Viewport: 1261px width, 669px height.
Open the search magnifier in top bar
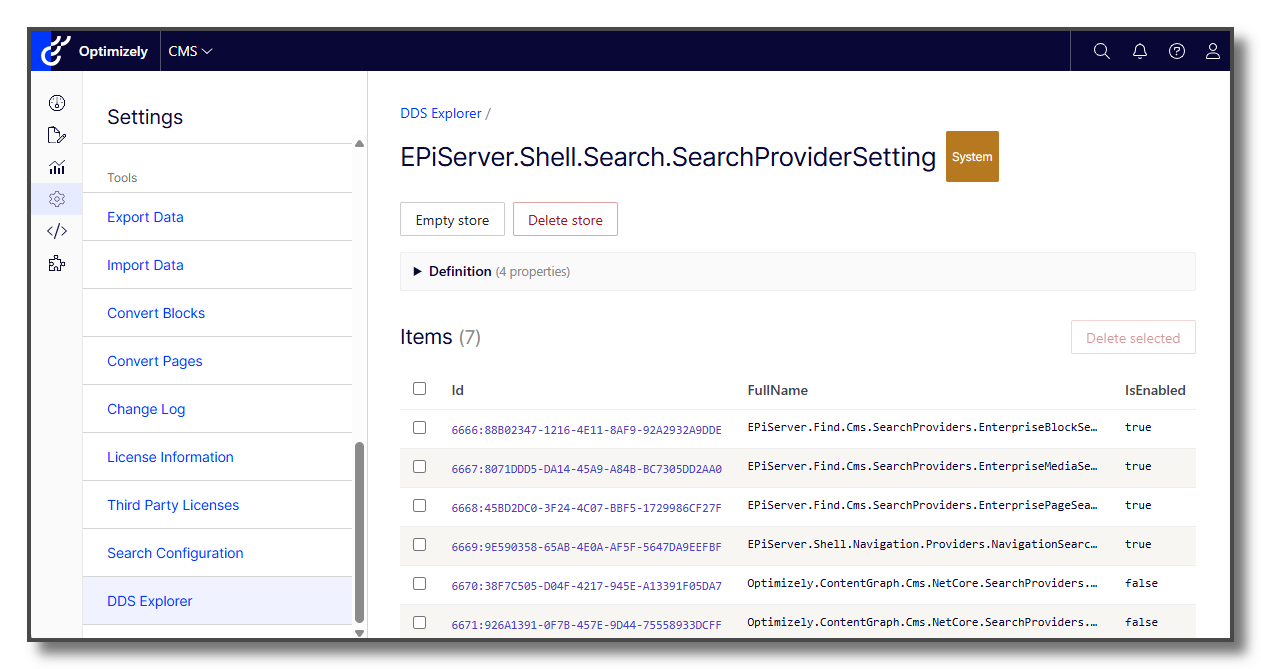pos(1102,51)
